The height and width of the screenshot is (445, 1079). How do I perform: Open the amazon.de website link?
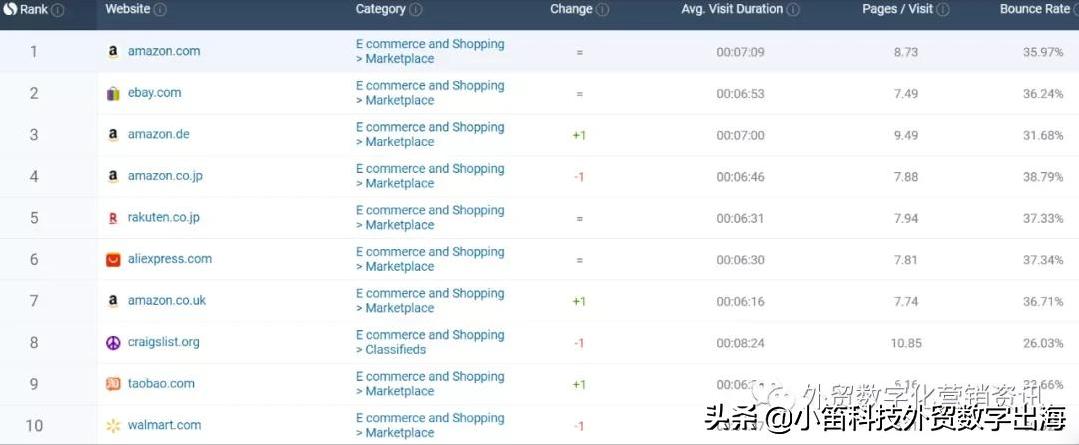coord(158,135)
